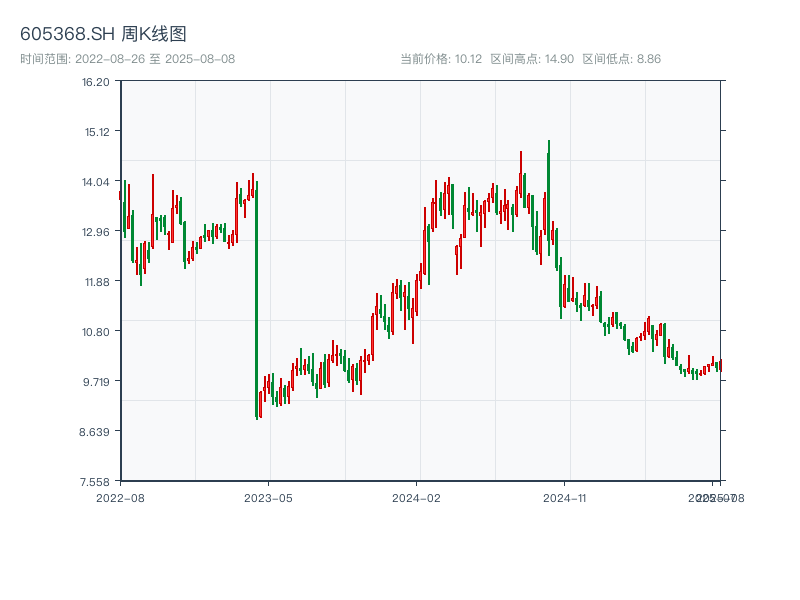Click the y-axis value 15.12

(x=97, y=132)
